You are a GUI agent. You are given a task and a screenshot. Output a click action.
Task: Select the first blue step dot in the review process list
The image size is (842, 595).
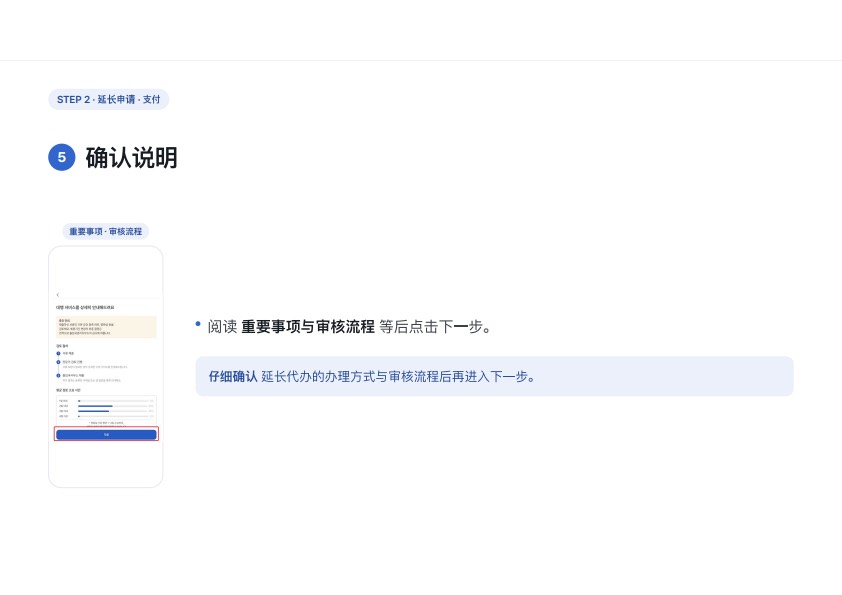coord(59,353)
